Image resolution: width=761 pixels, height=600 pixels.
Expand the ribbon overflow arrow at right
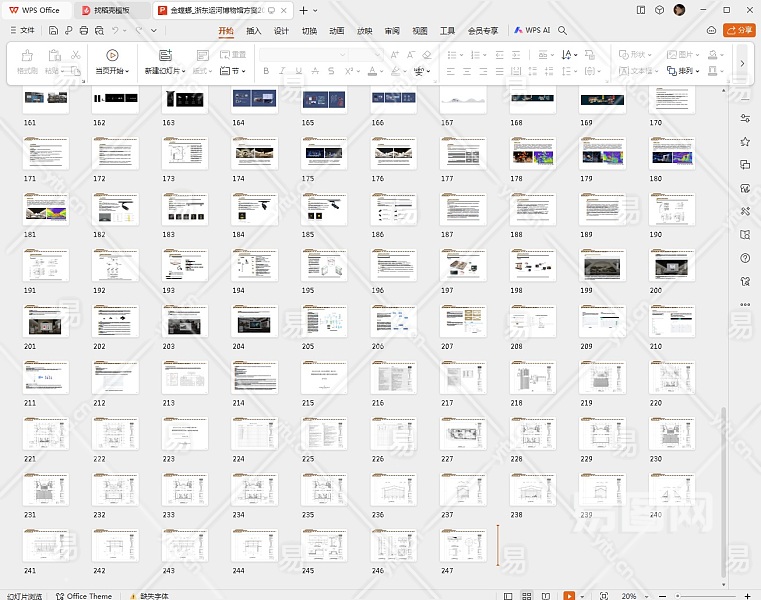coord(742,63)
